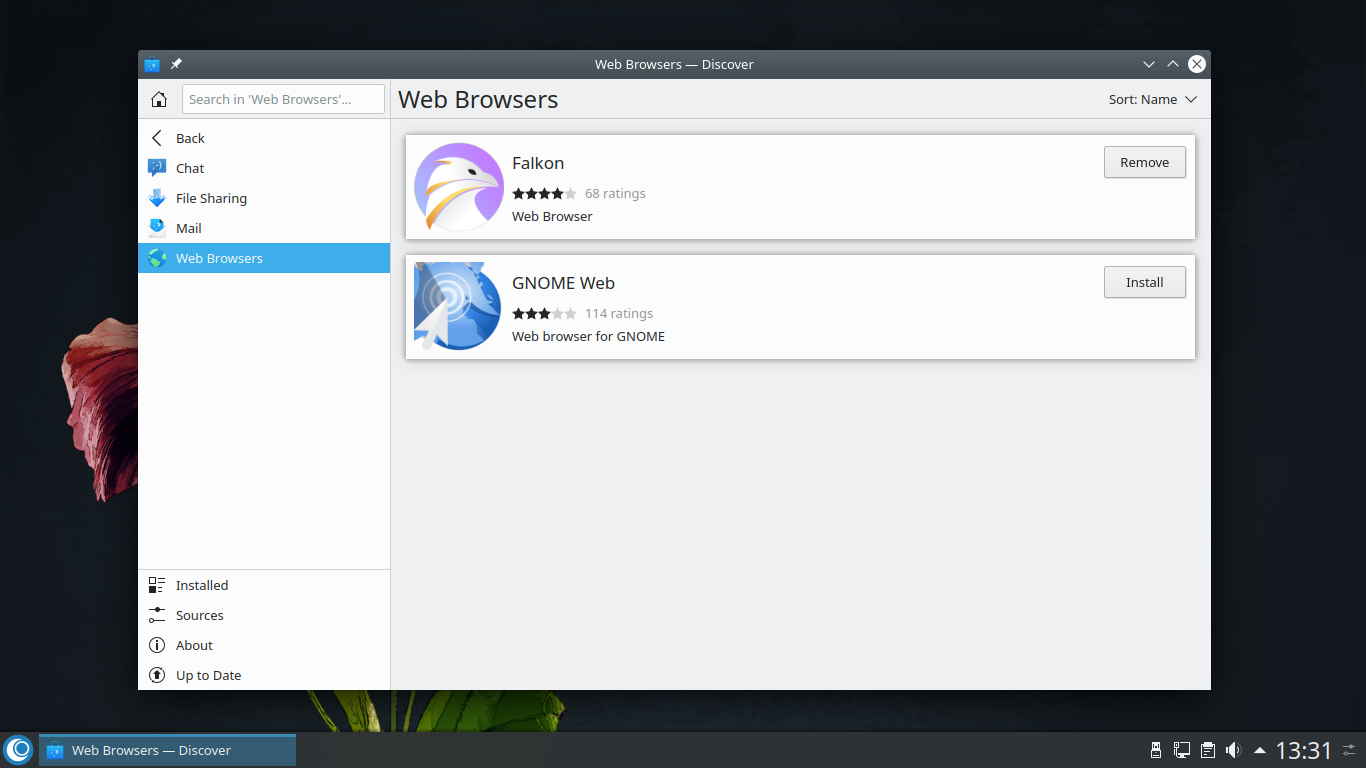Click the Chat category icon
Viewport: 1366px width, 768px height.
157,168
